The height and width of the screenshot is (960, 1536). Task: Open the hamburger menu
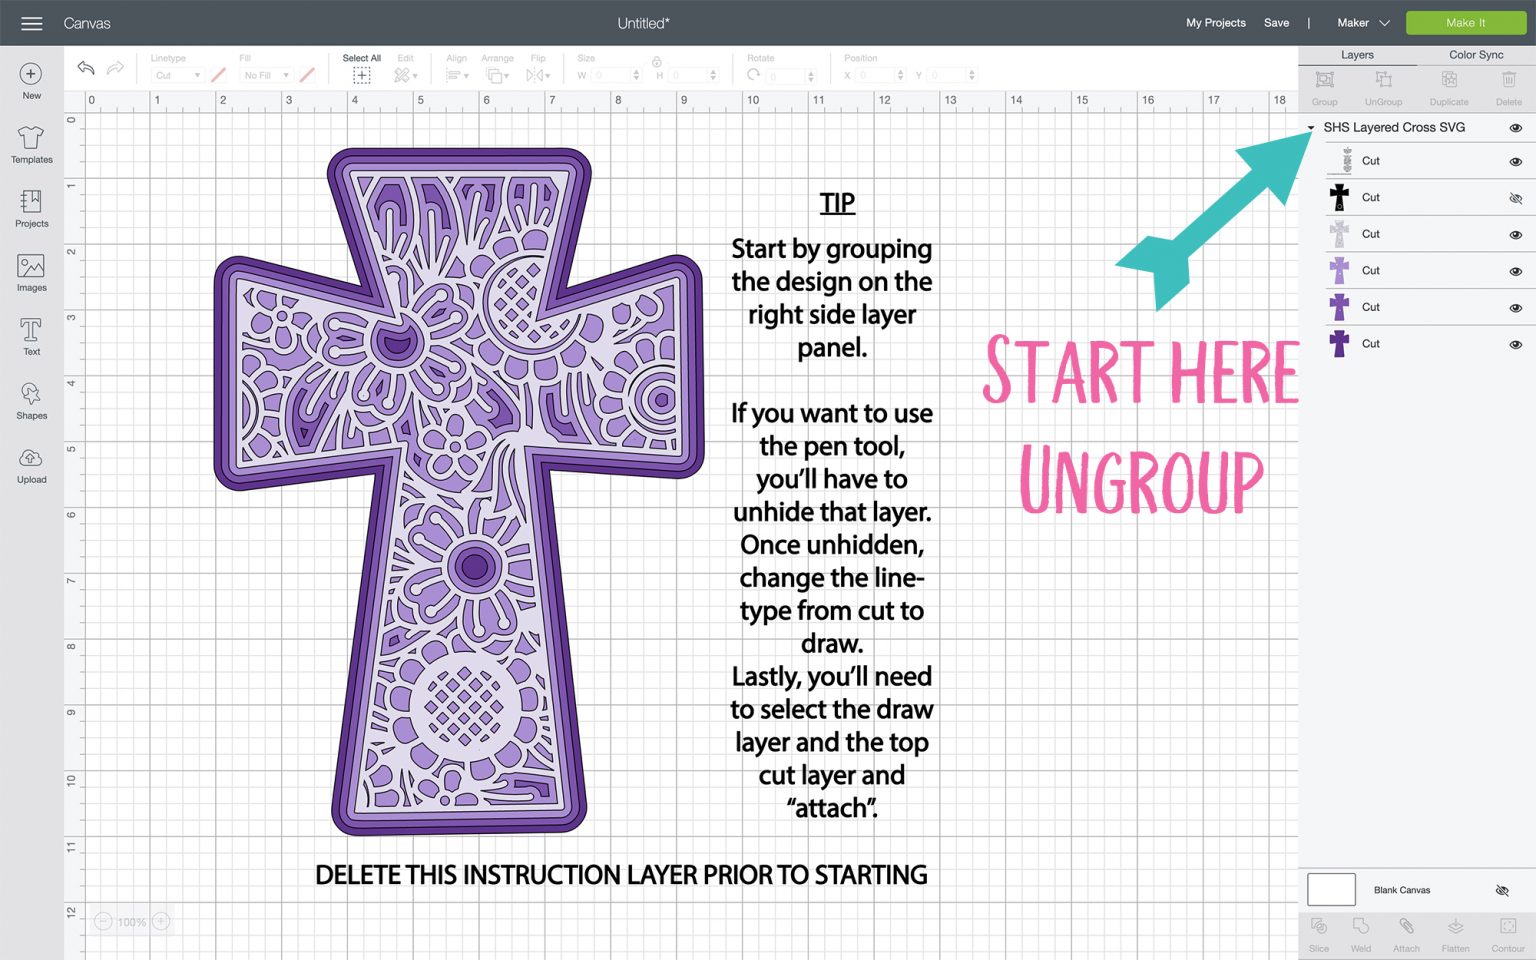point(31,22)
